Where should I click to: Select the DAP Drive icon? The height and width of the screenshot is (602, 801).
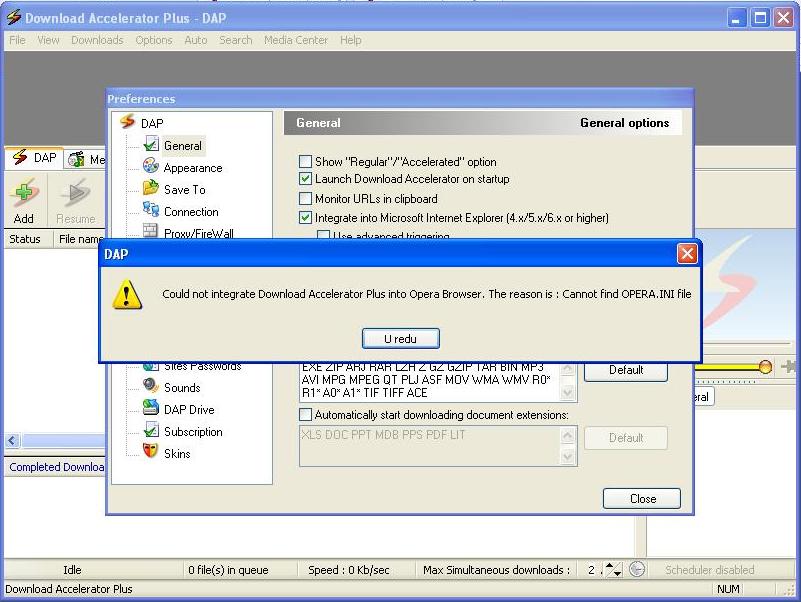pos(151,409)
